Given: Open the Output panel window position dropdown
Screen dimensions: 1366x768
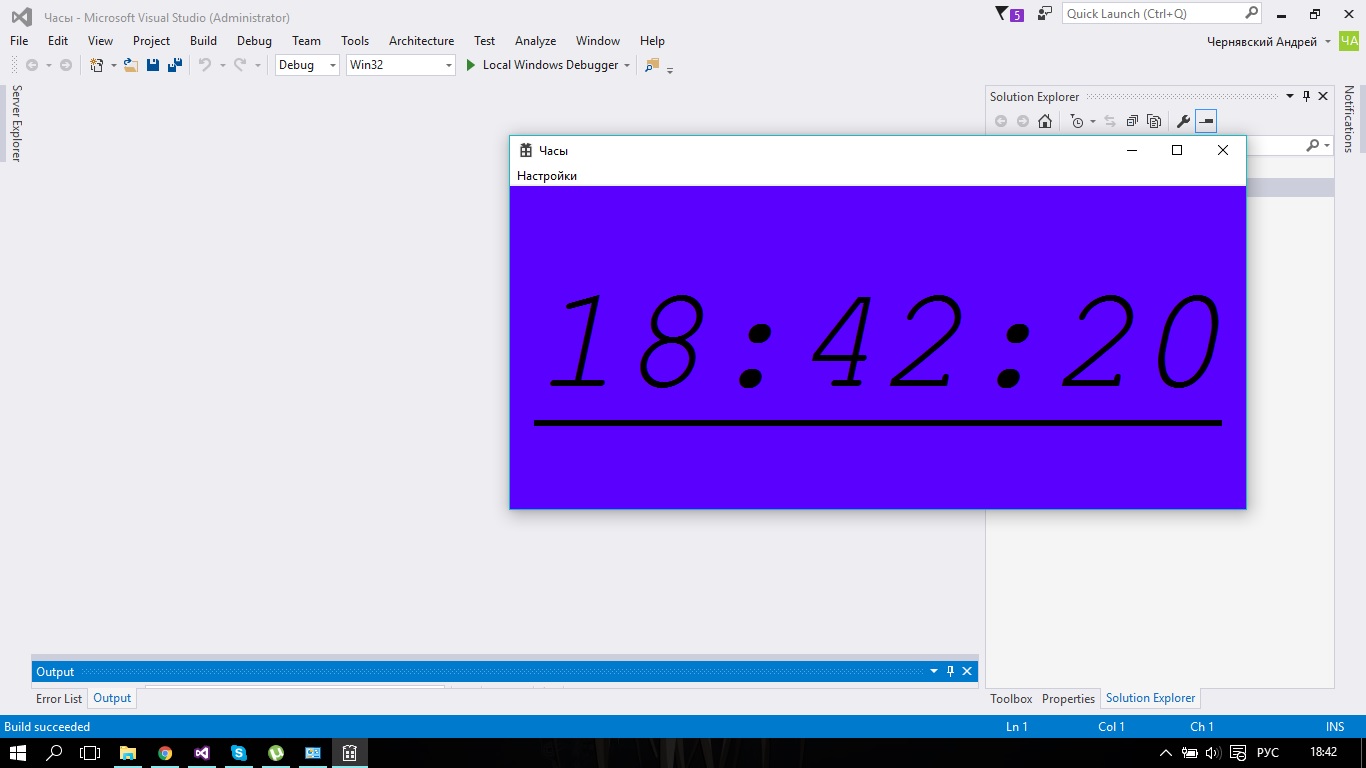Looking at the screenshot, I should 934,671.
